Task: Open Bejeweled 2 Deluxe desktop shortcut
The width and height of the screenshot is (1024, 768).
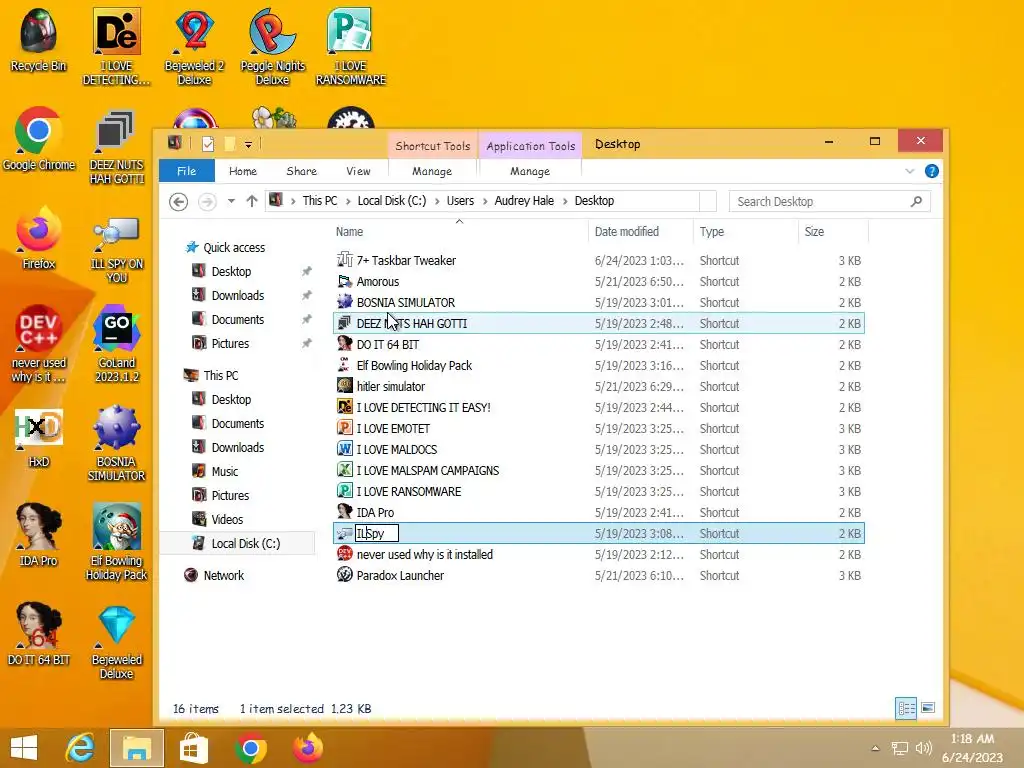Action: [x=194, y=47]
